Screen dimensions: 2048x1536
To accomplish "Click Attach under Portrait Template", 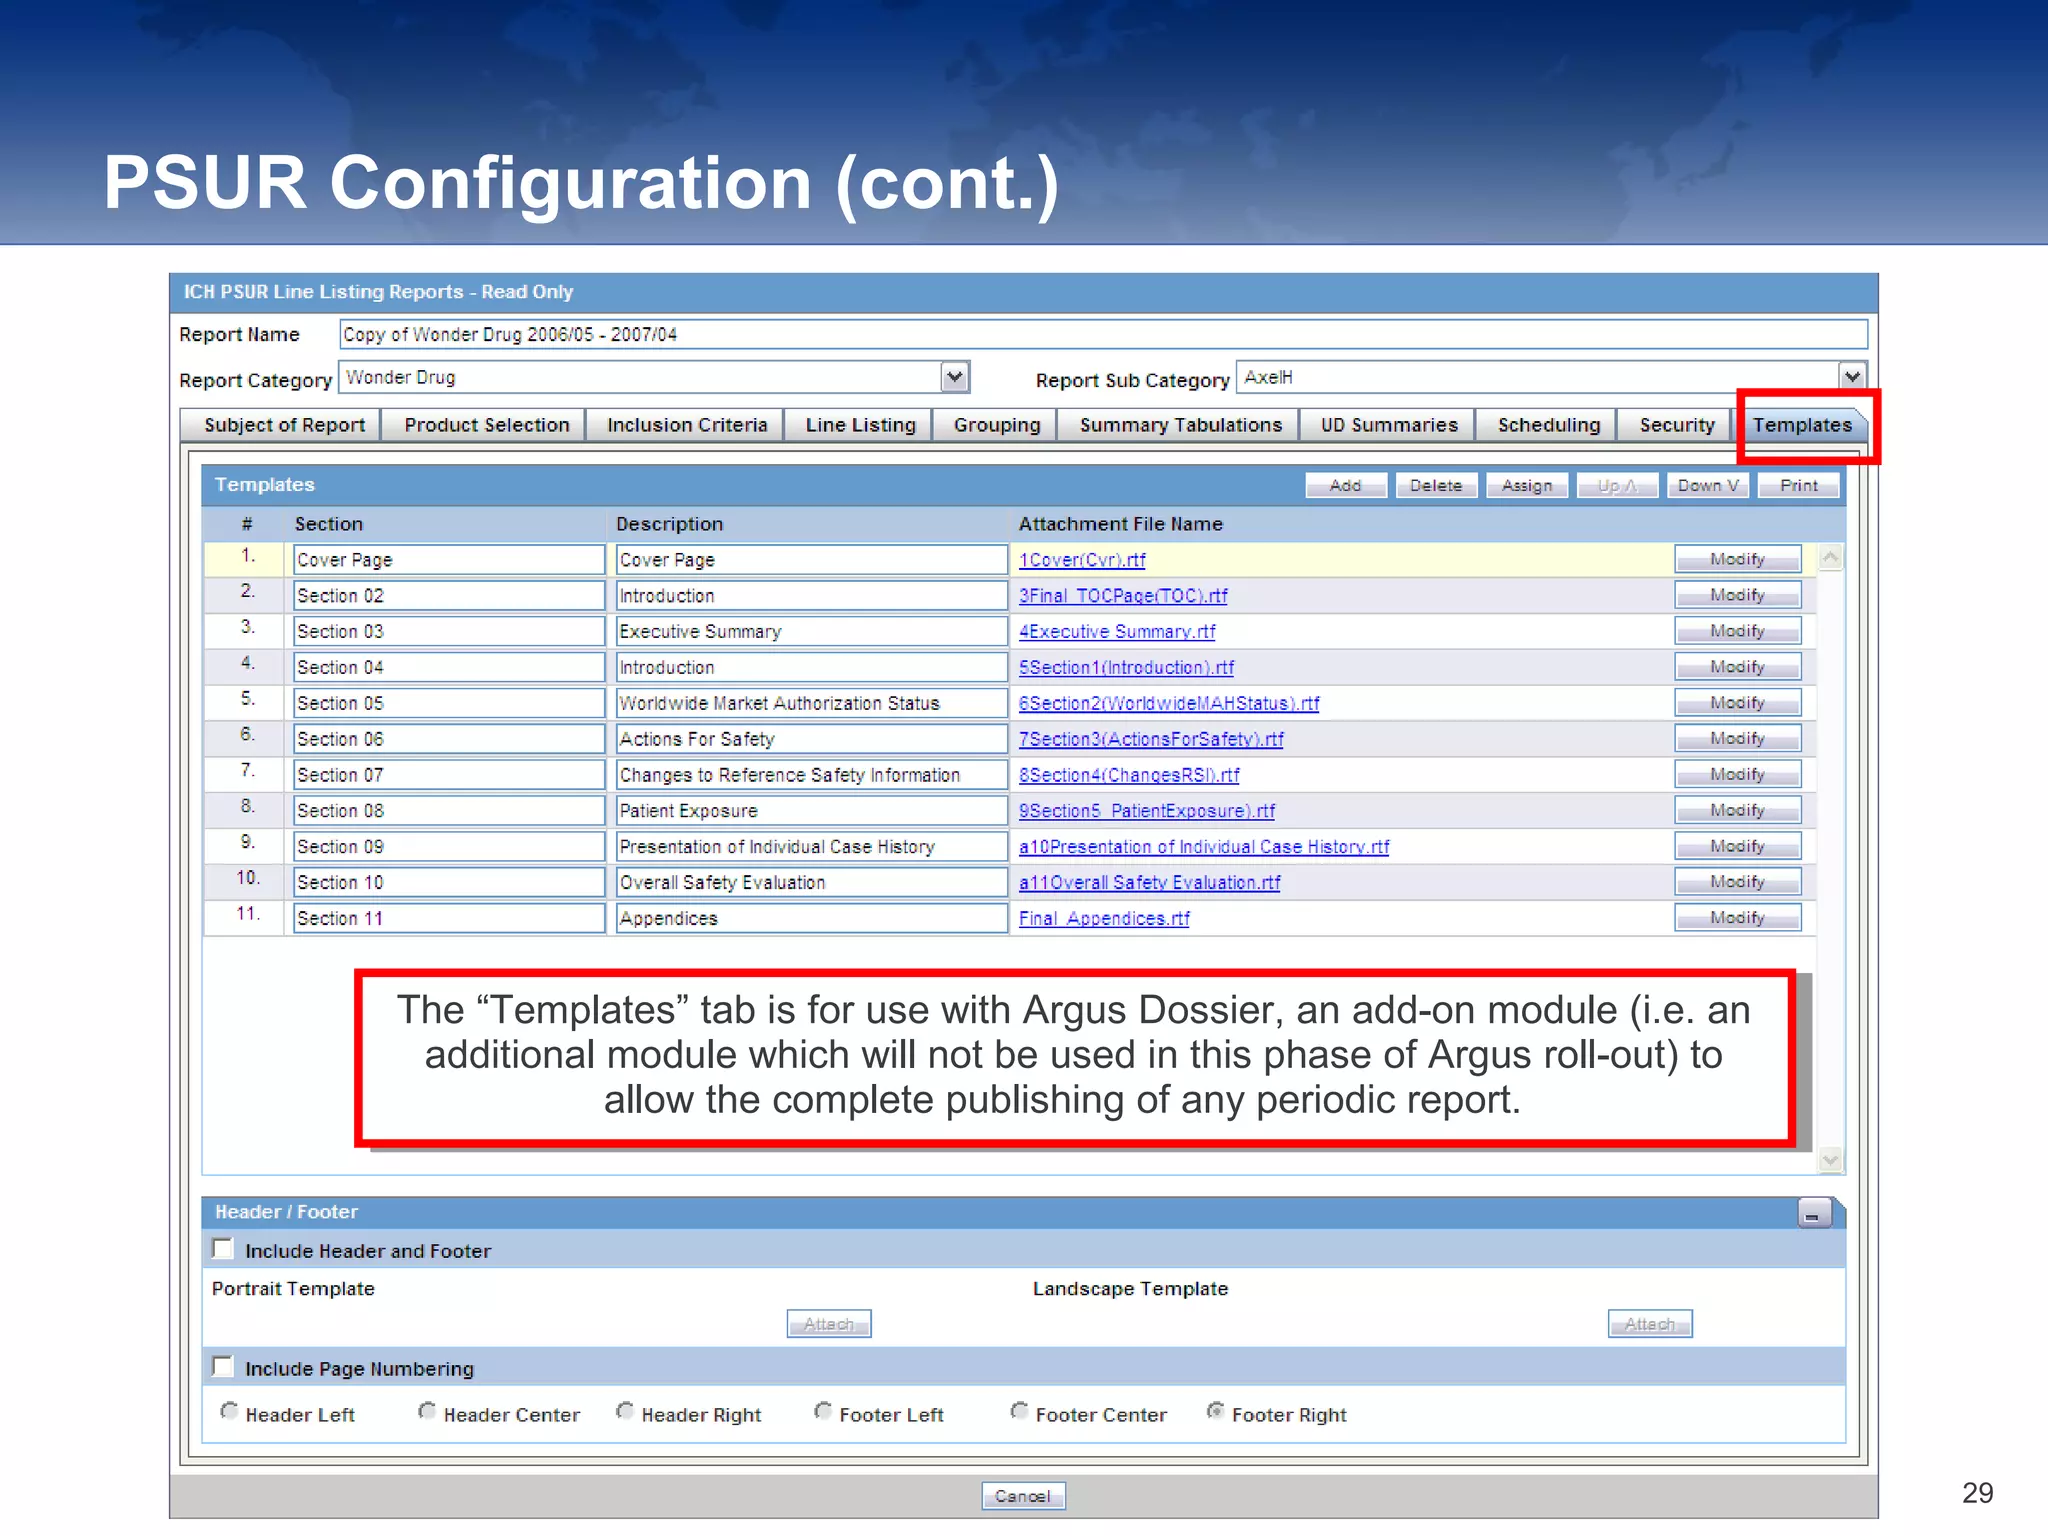I will pyautogui.click(x=829, y=1324).
